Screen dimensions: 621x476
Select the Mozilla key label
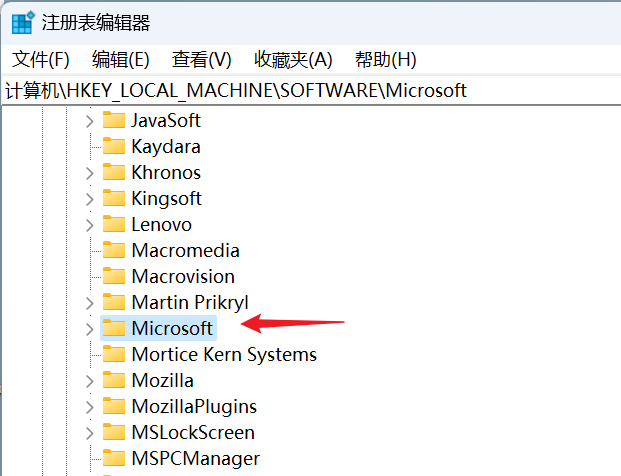(163, 381)
